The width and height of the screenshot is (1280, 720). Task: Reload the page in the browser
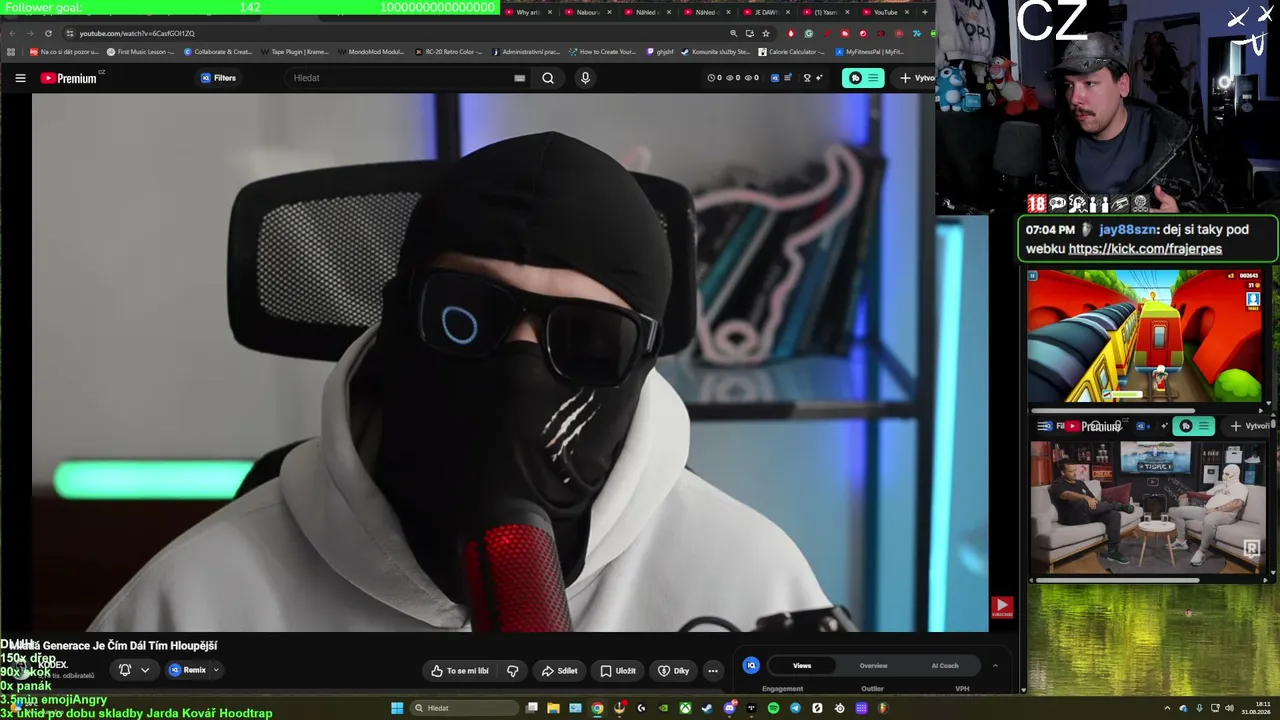pyautogui.click(x=48, y=33)
